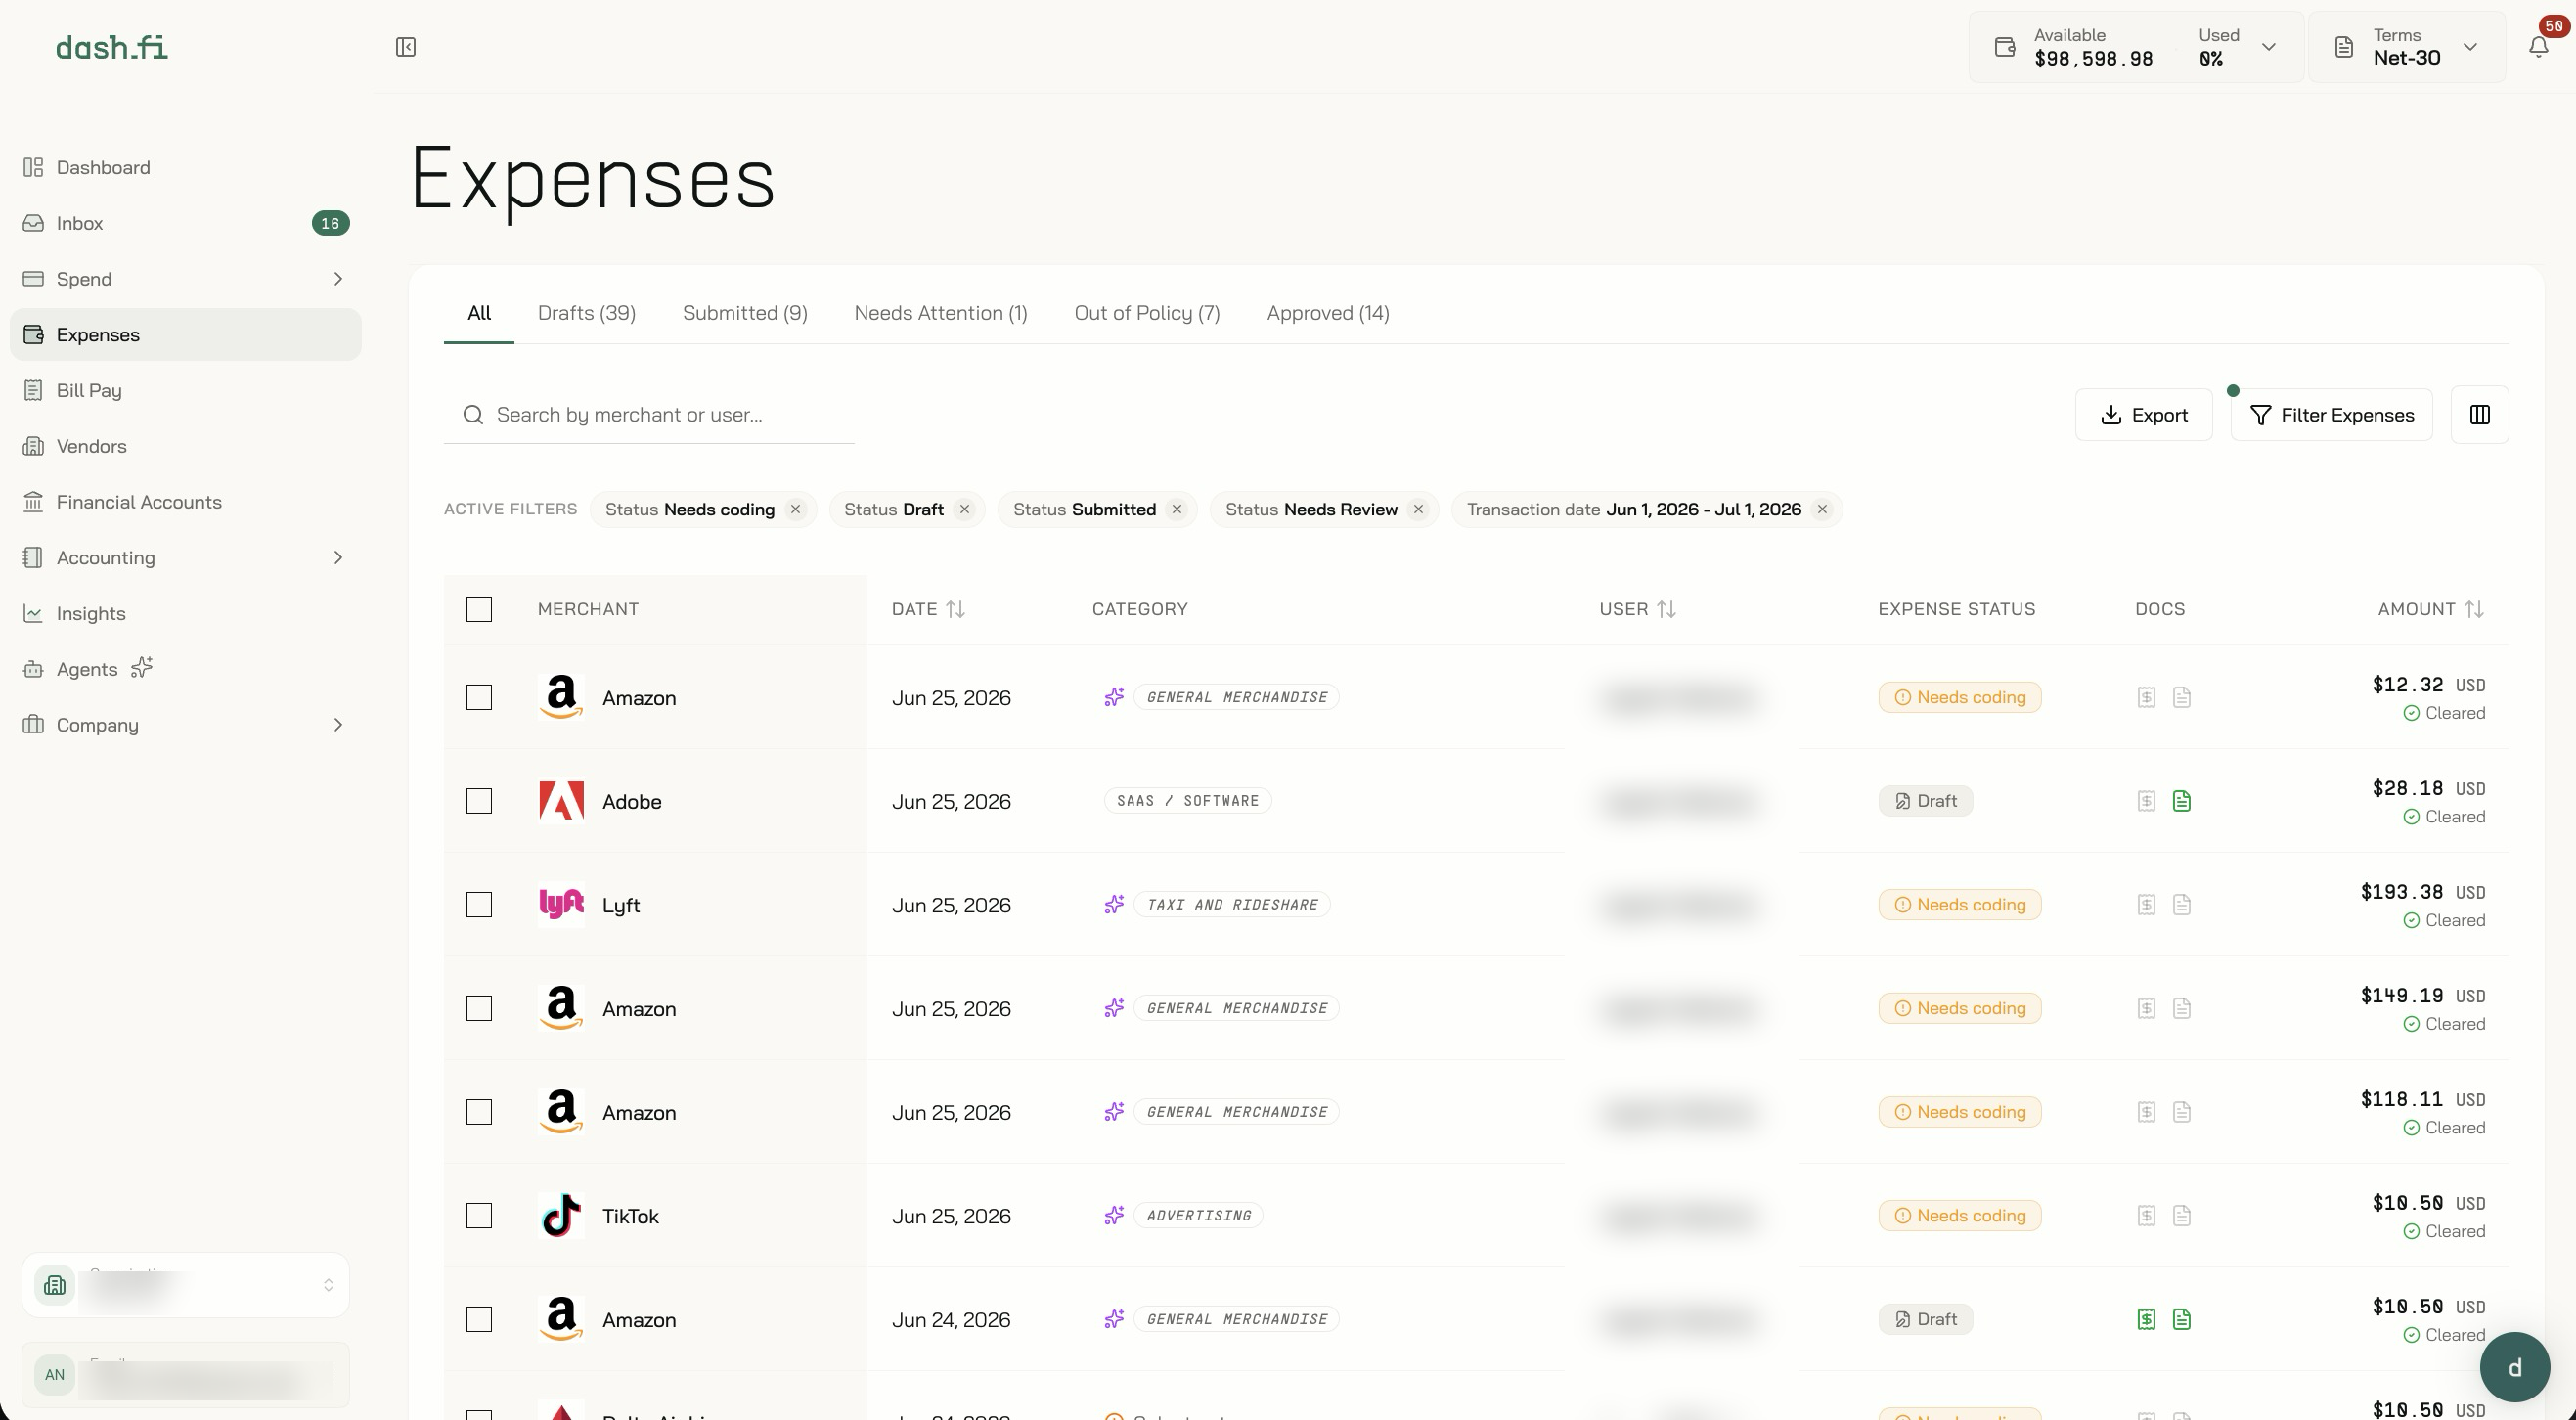Go to Bill Pay in the sidebar
Screen dimensions: 2576x1420
(185, 391)
